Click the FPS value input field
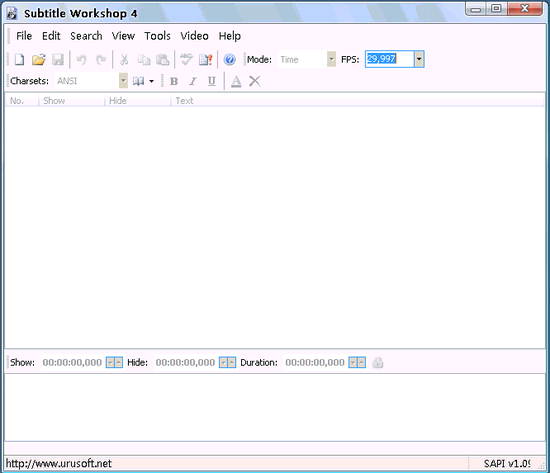Screen dimensions: 550x473 (389, 59)
